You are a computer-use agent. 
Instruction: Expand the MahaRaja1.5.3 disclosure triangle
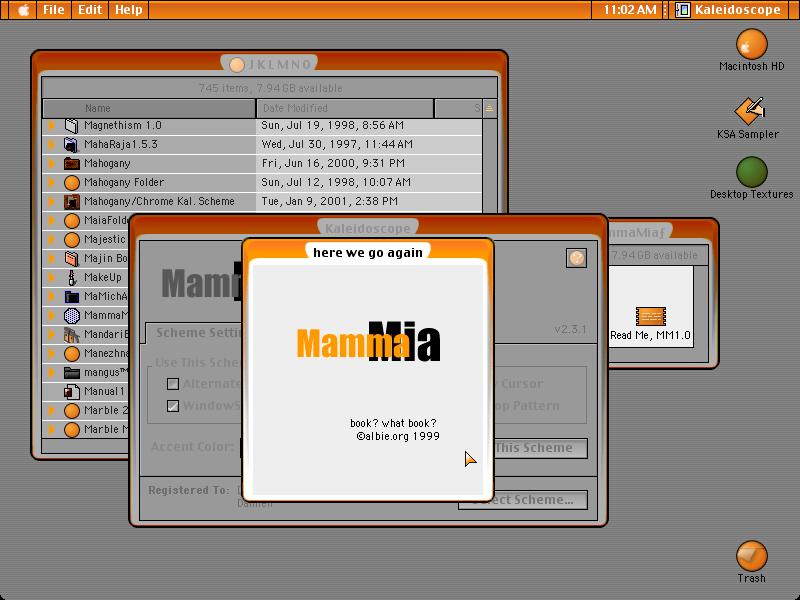(x=52, y=144)
